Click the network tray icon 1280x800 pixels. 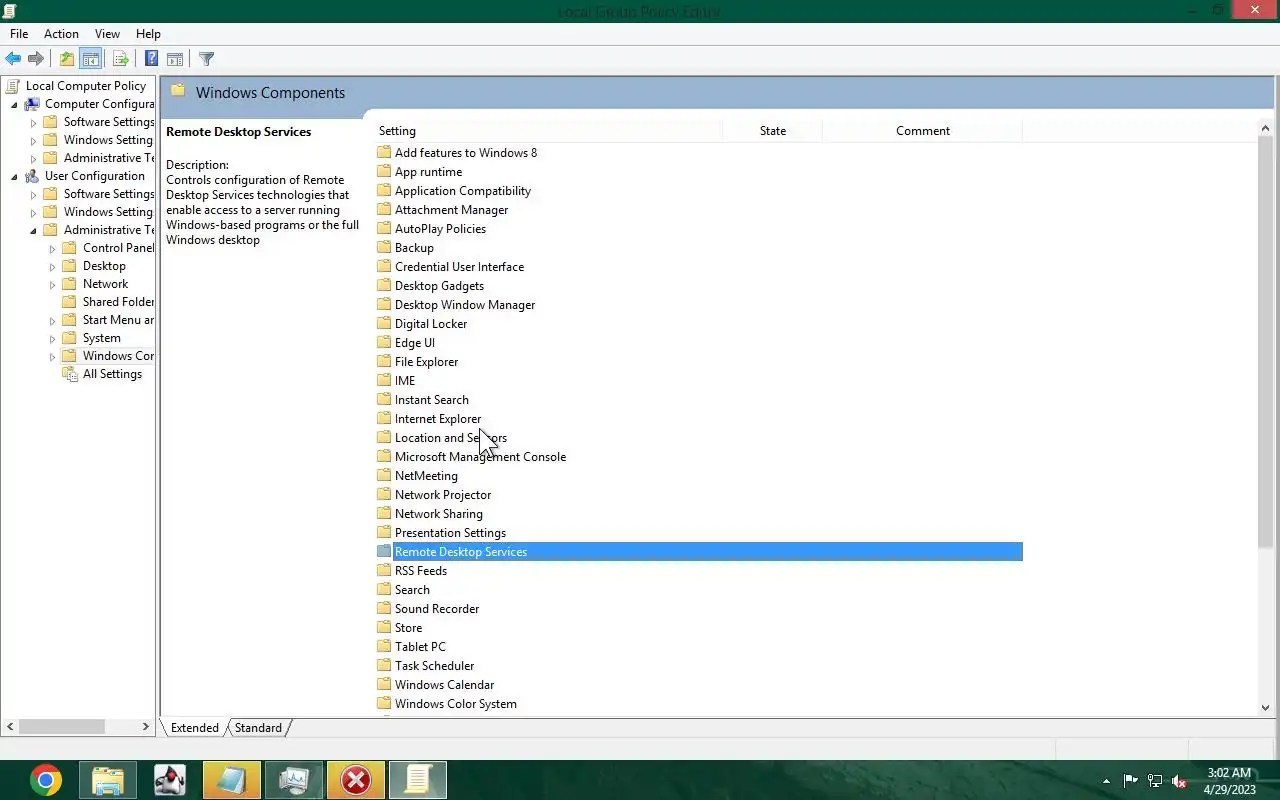click(x=1155, y=781)
